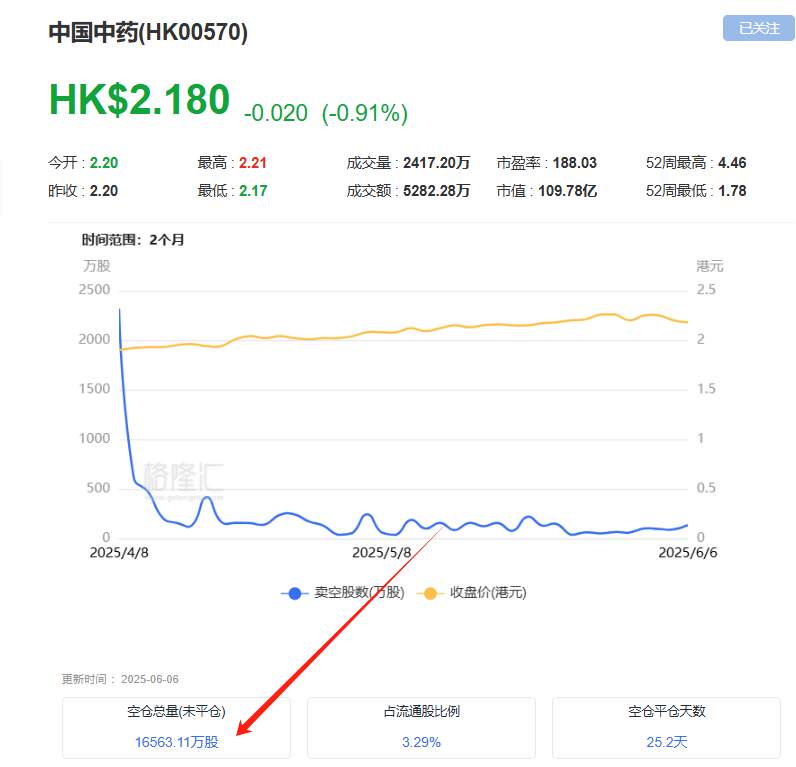The height and width of the screenshot is (767, 796).
Task: Click the blue 卖空股数 legend marker
Action: pos(294,593)
